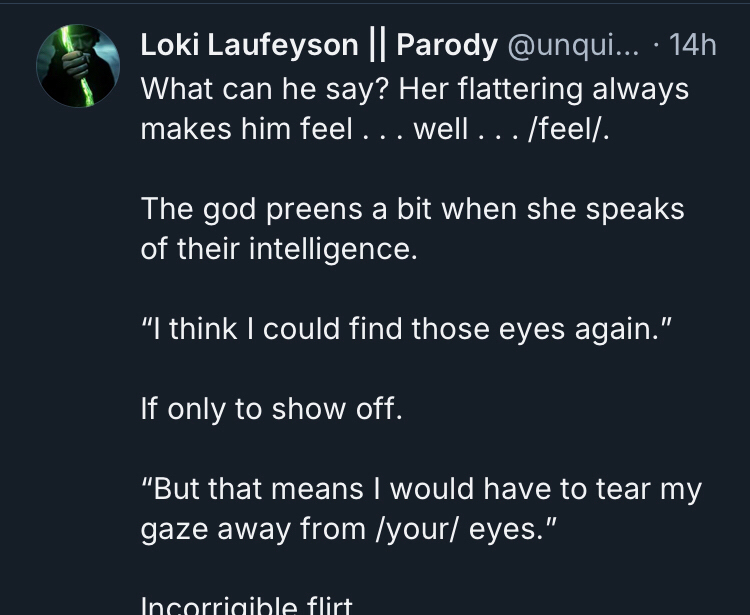Image resolution: width=750 pixels, height=615 pixels.
Task: Click the partially visible "Incorrigible flirt" line
Action: pos(246,605)
